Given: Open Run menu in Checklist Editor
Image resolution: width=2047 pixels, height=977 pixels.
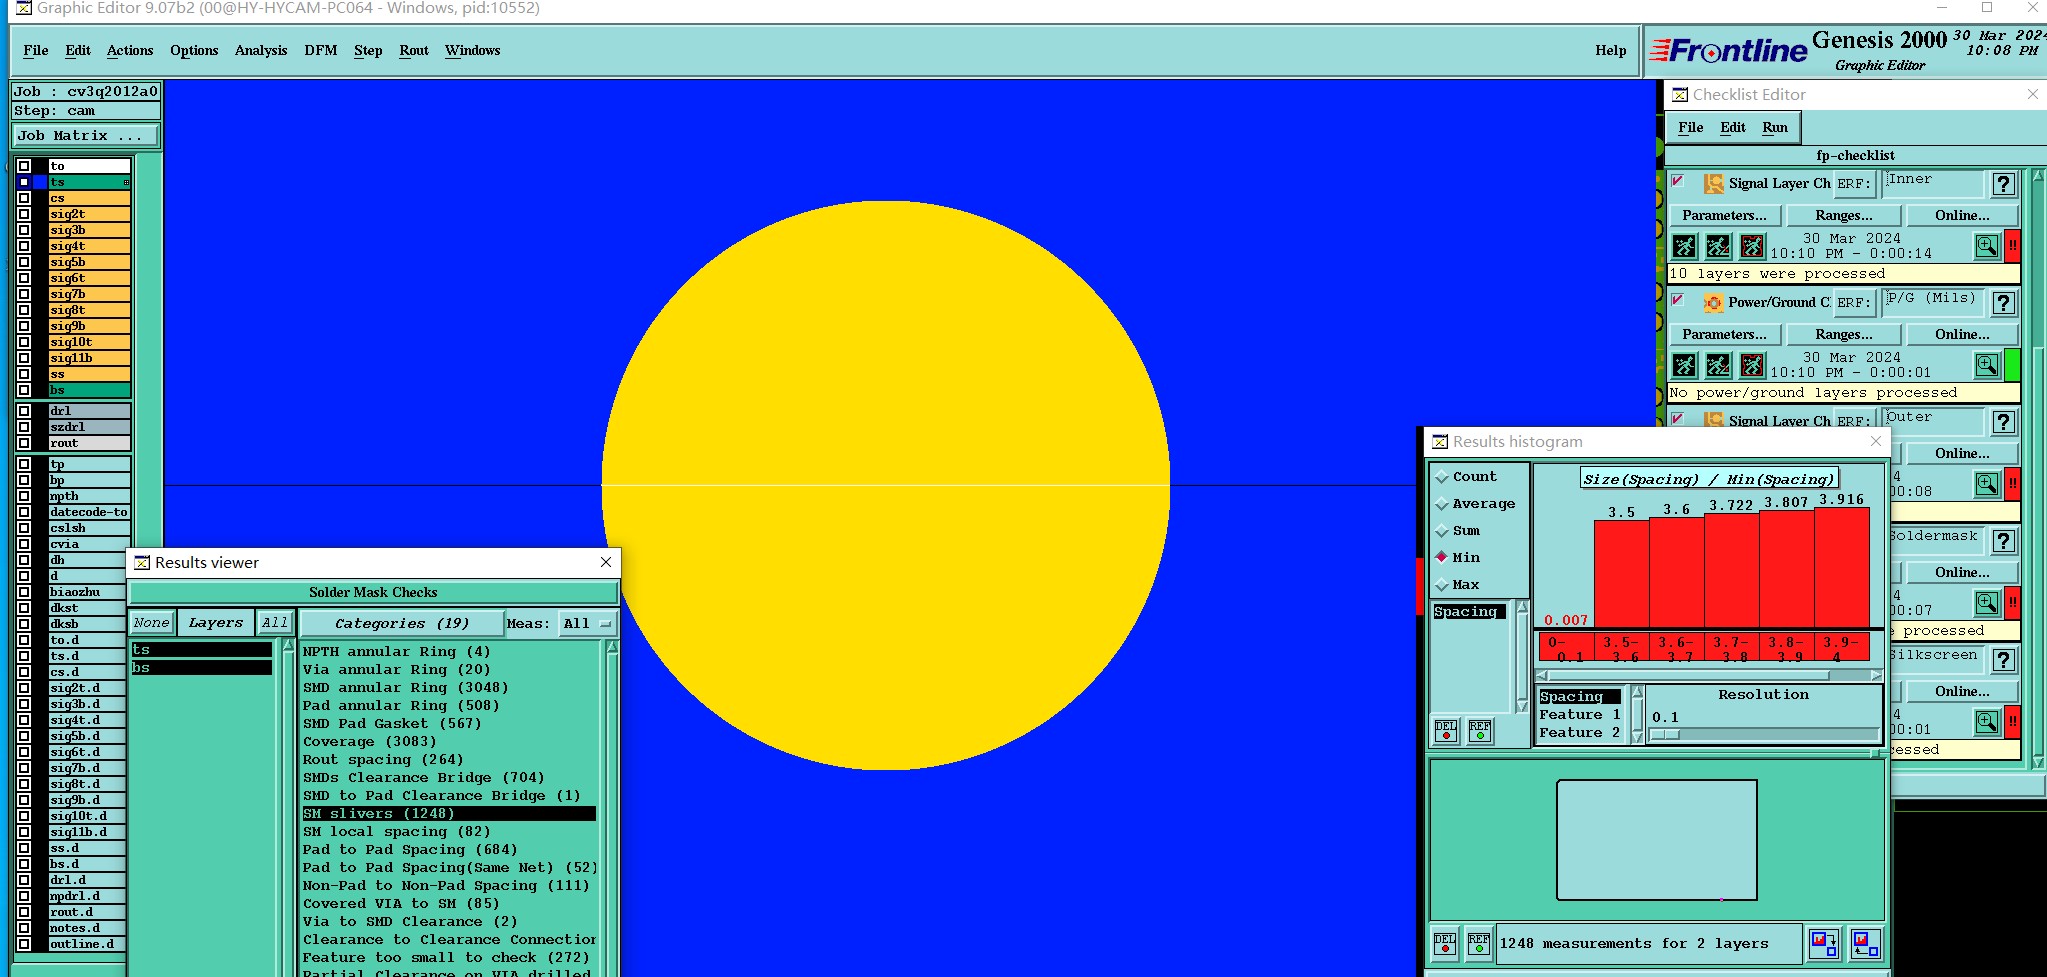Looking at the screenshot, I should pyautogui.click(x=1775, y=127).
